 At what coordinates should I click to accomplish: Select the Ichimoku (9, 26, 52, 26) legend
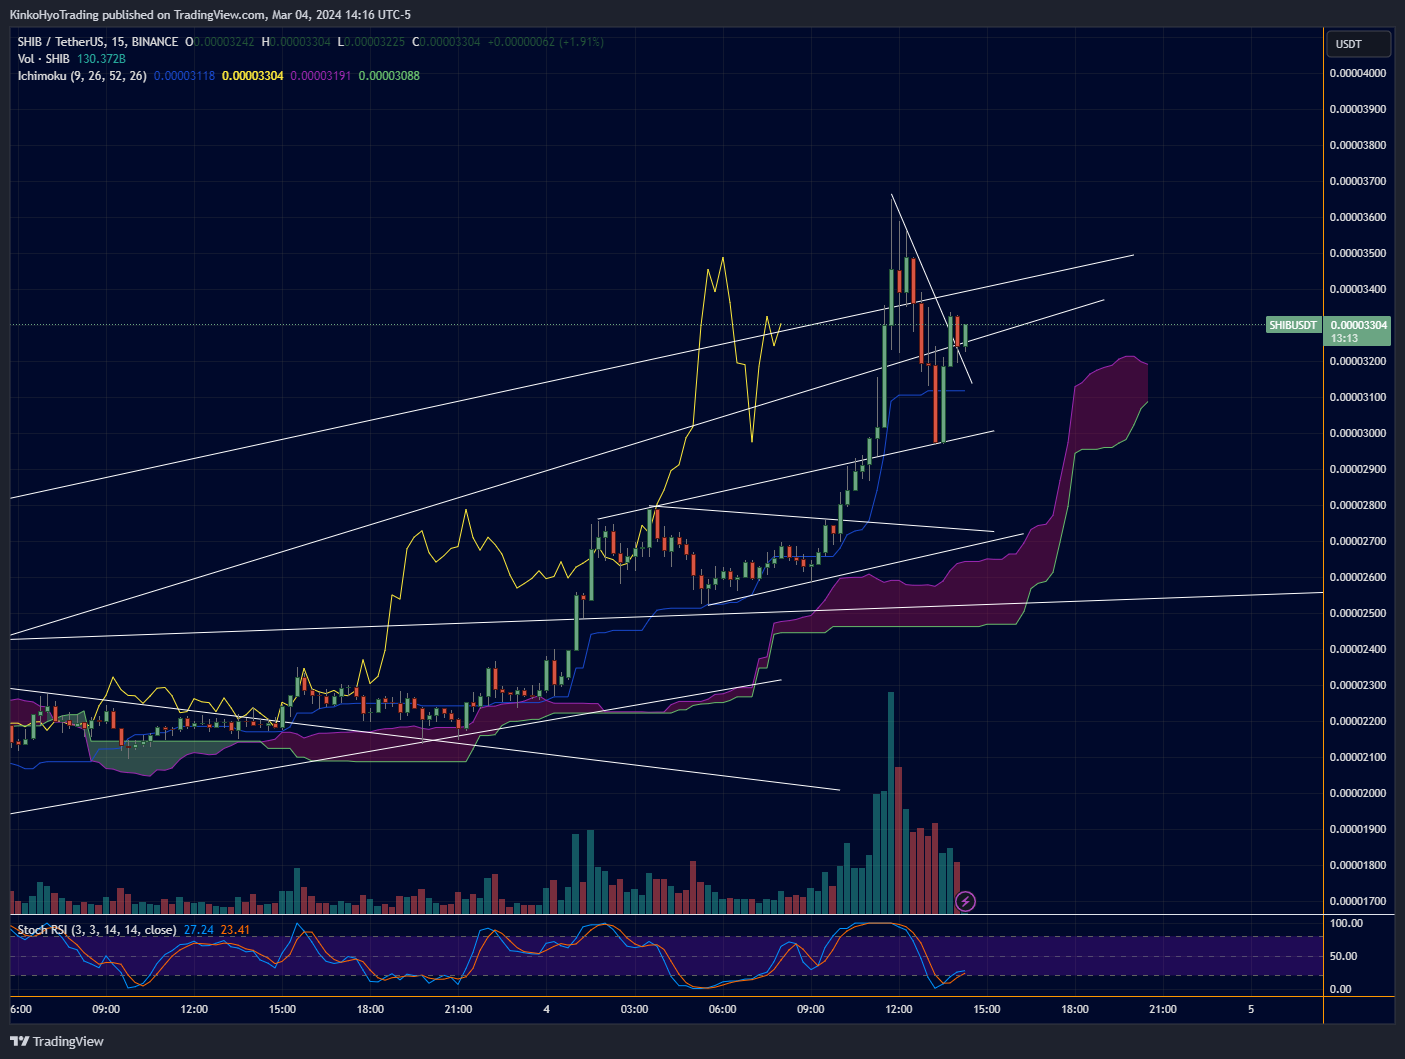coord(82,76)
